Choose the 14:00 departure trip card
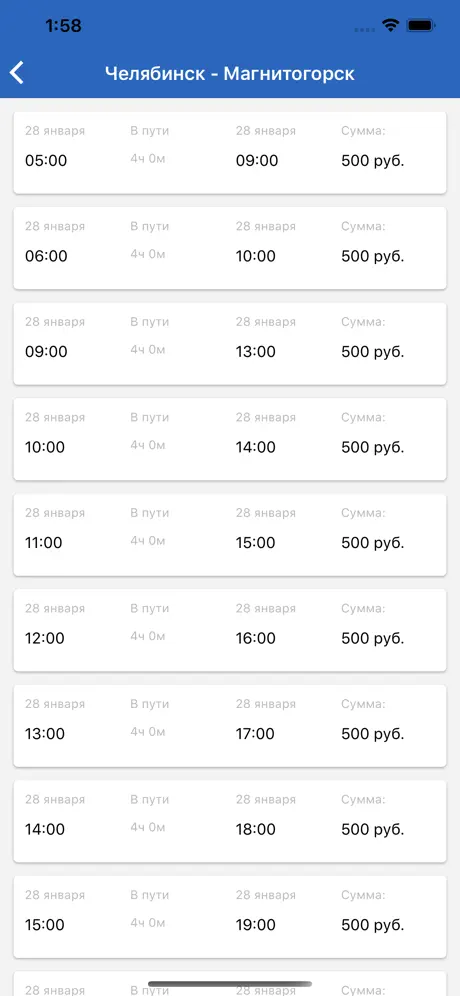Screen dimensions: 460x996 (230, 821)
